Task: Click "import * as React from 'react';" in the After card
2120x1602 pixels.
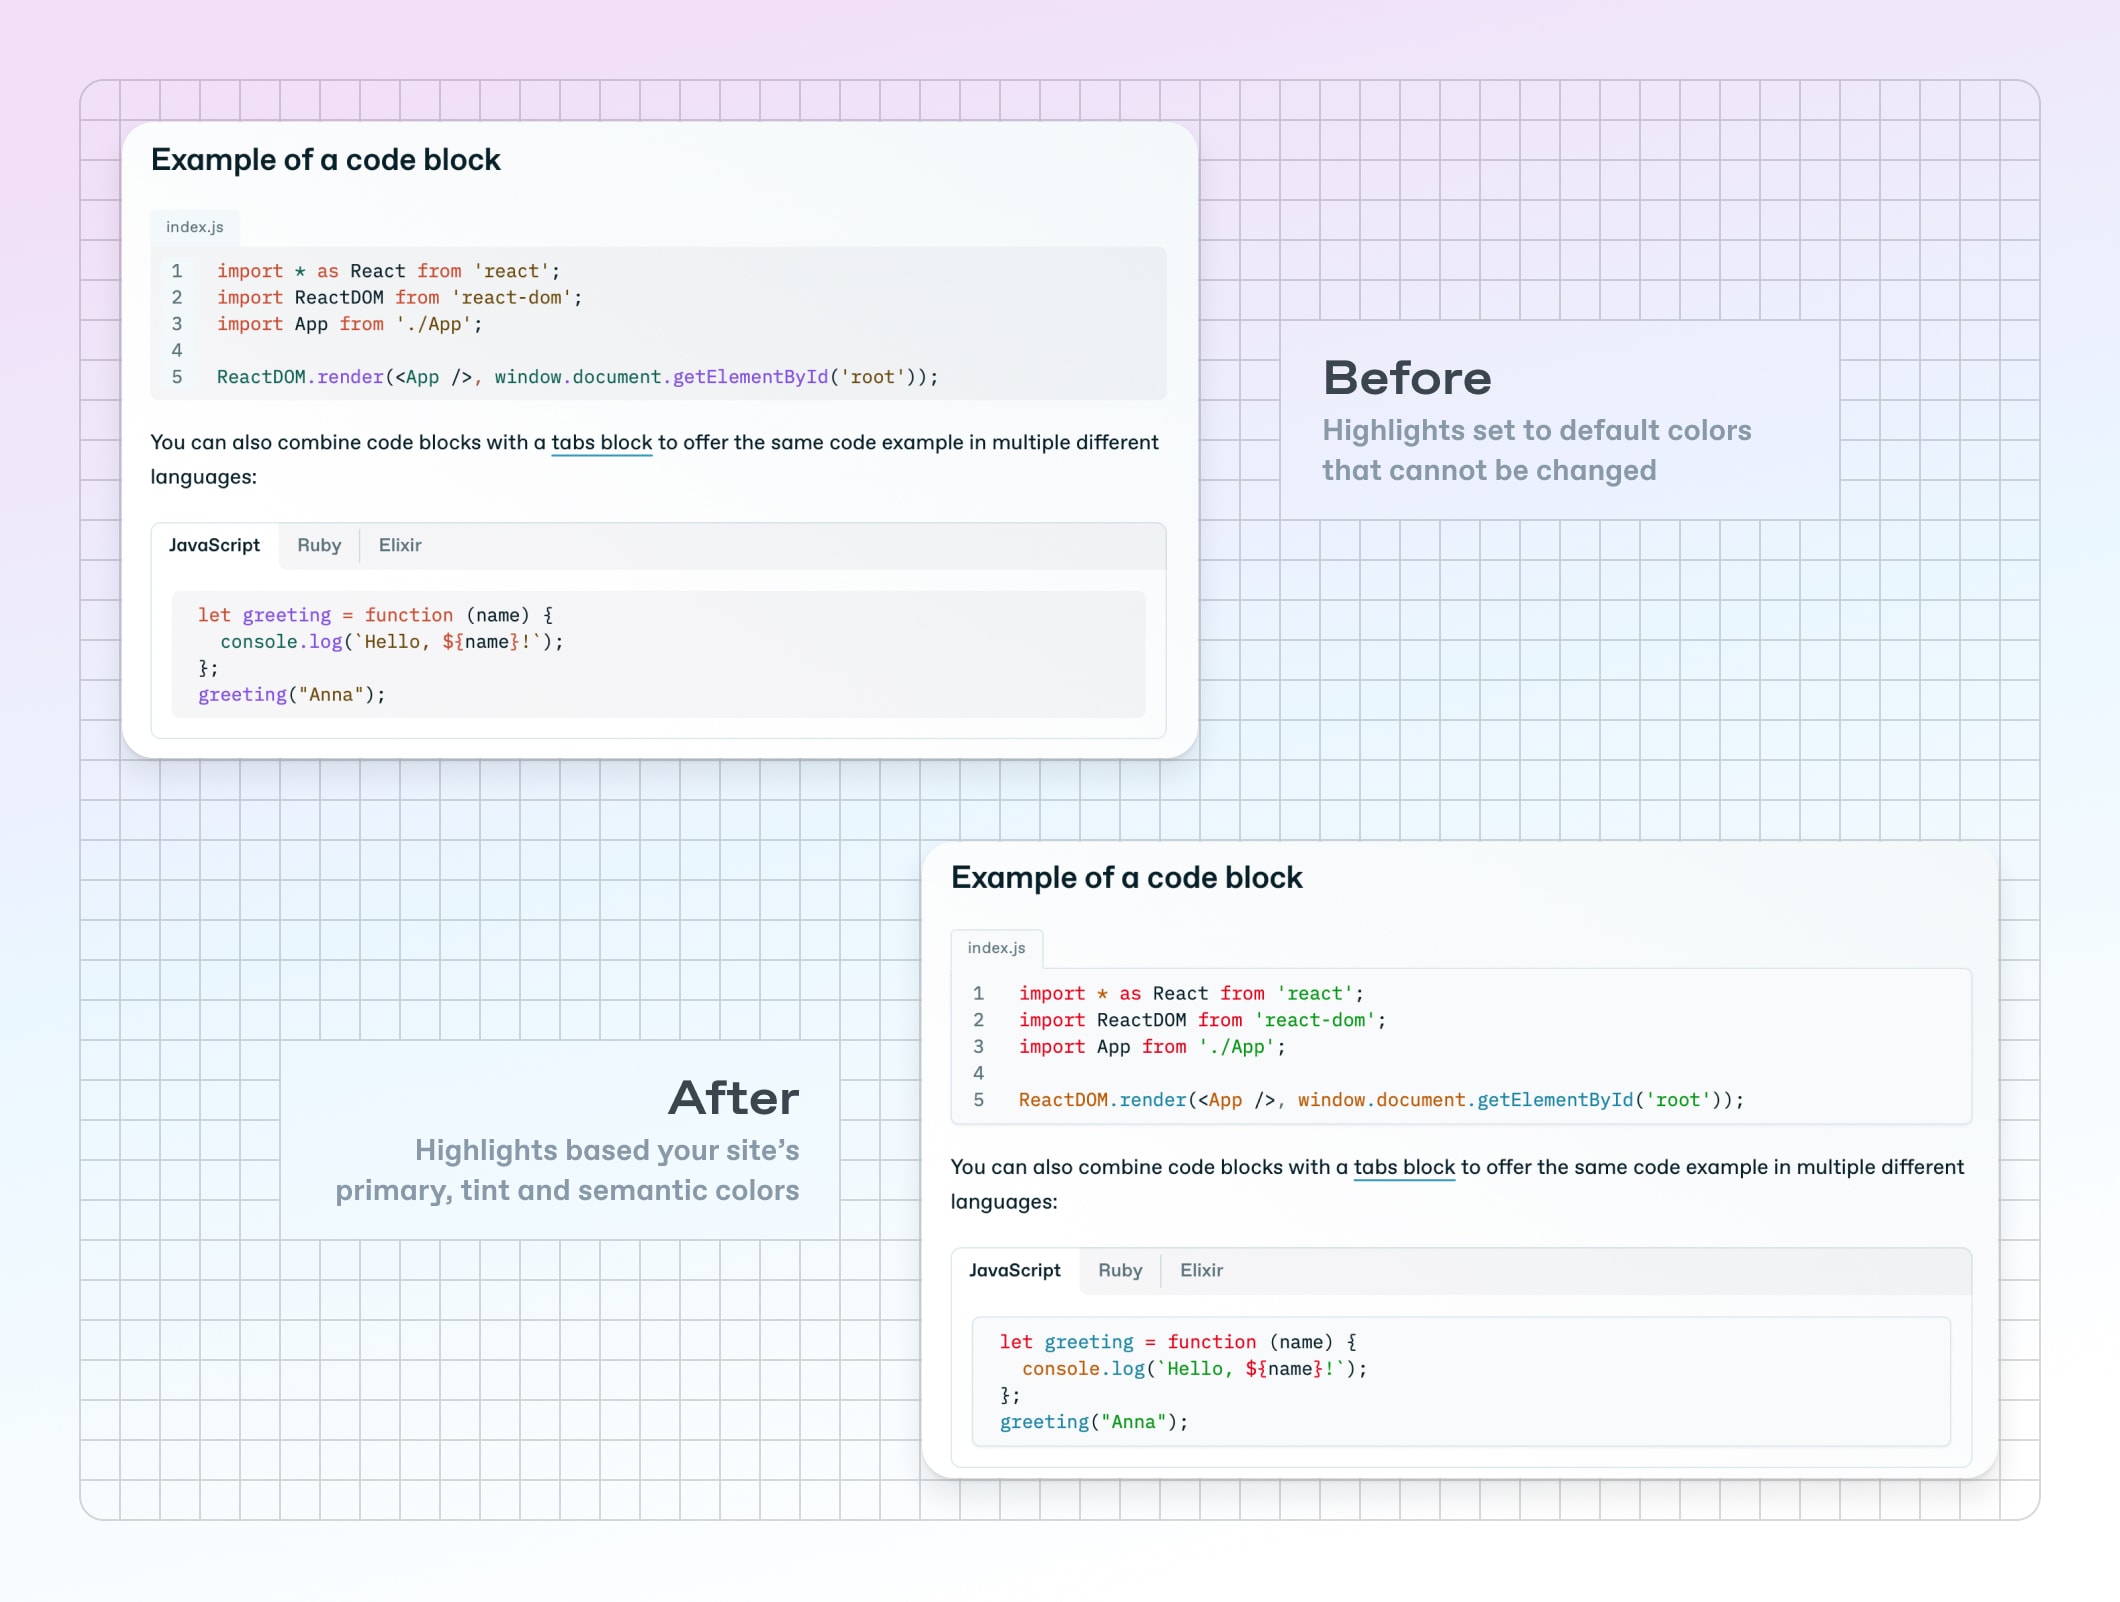Action: pyautogui.click(x=1191, y=994)
